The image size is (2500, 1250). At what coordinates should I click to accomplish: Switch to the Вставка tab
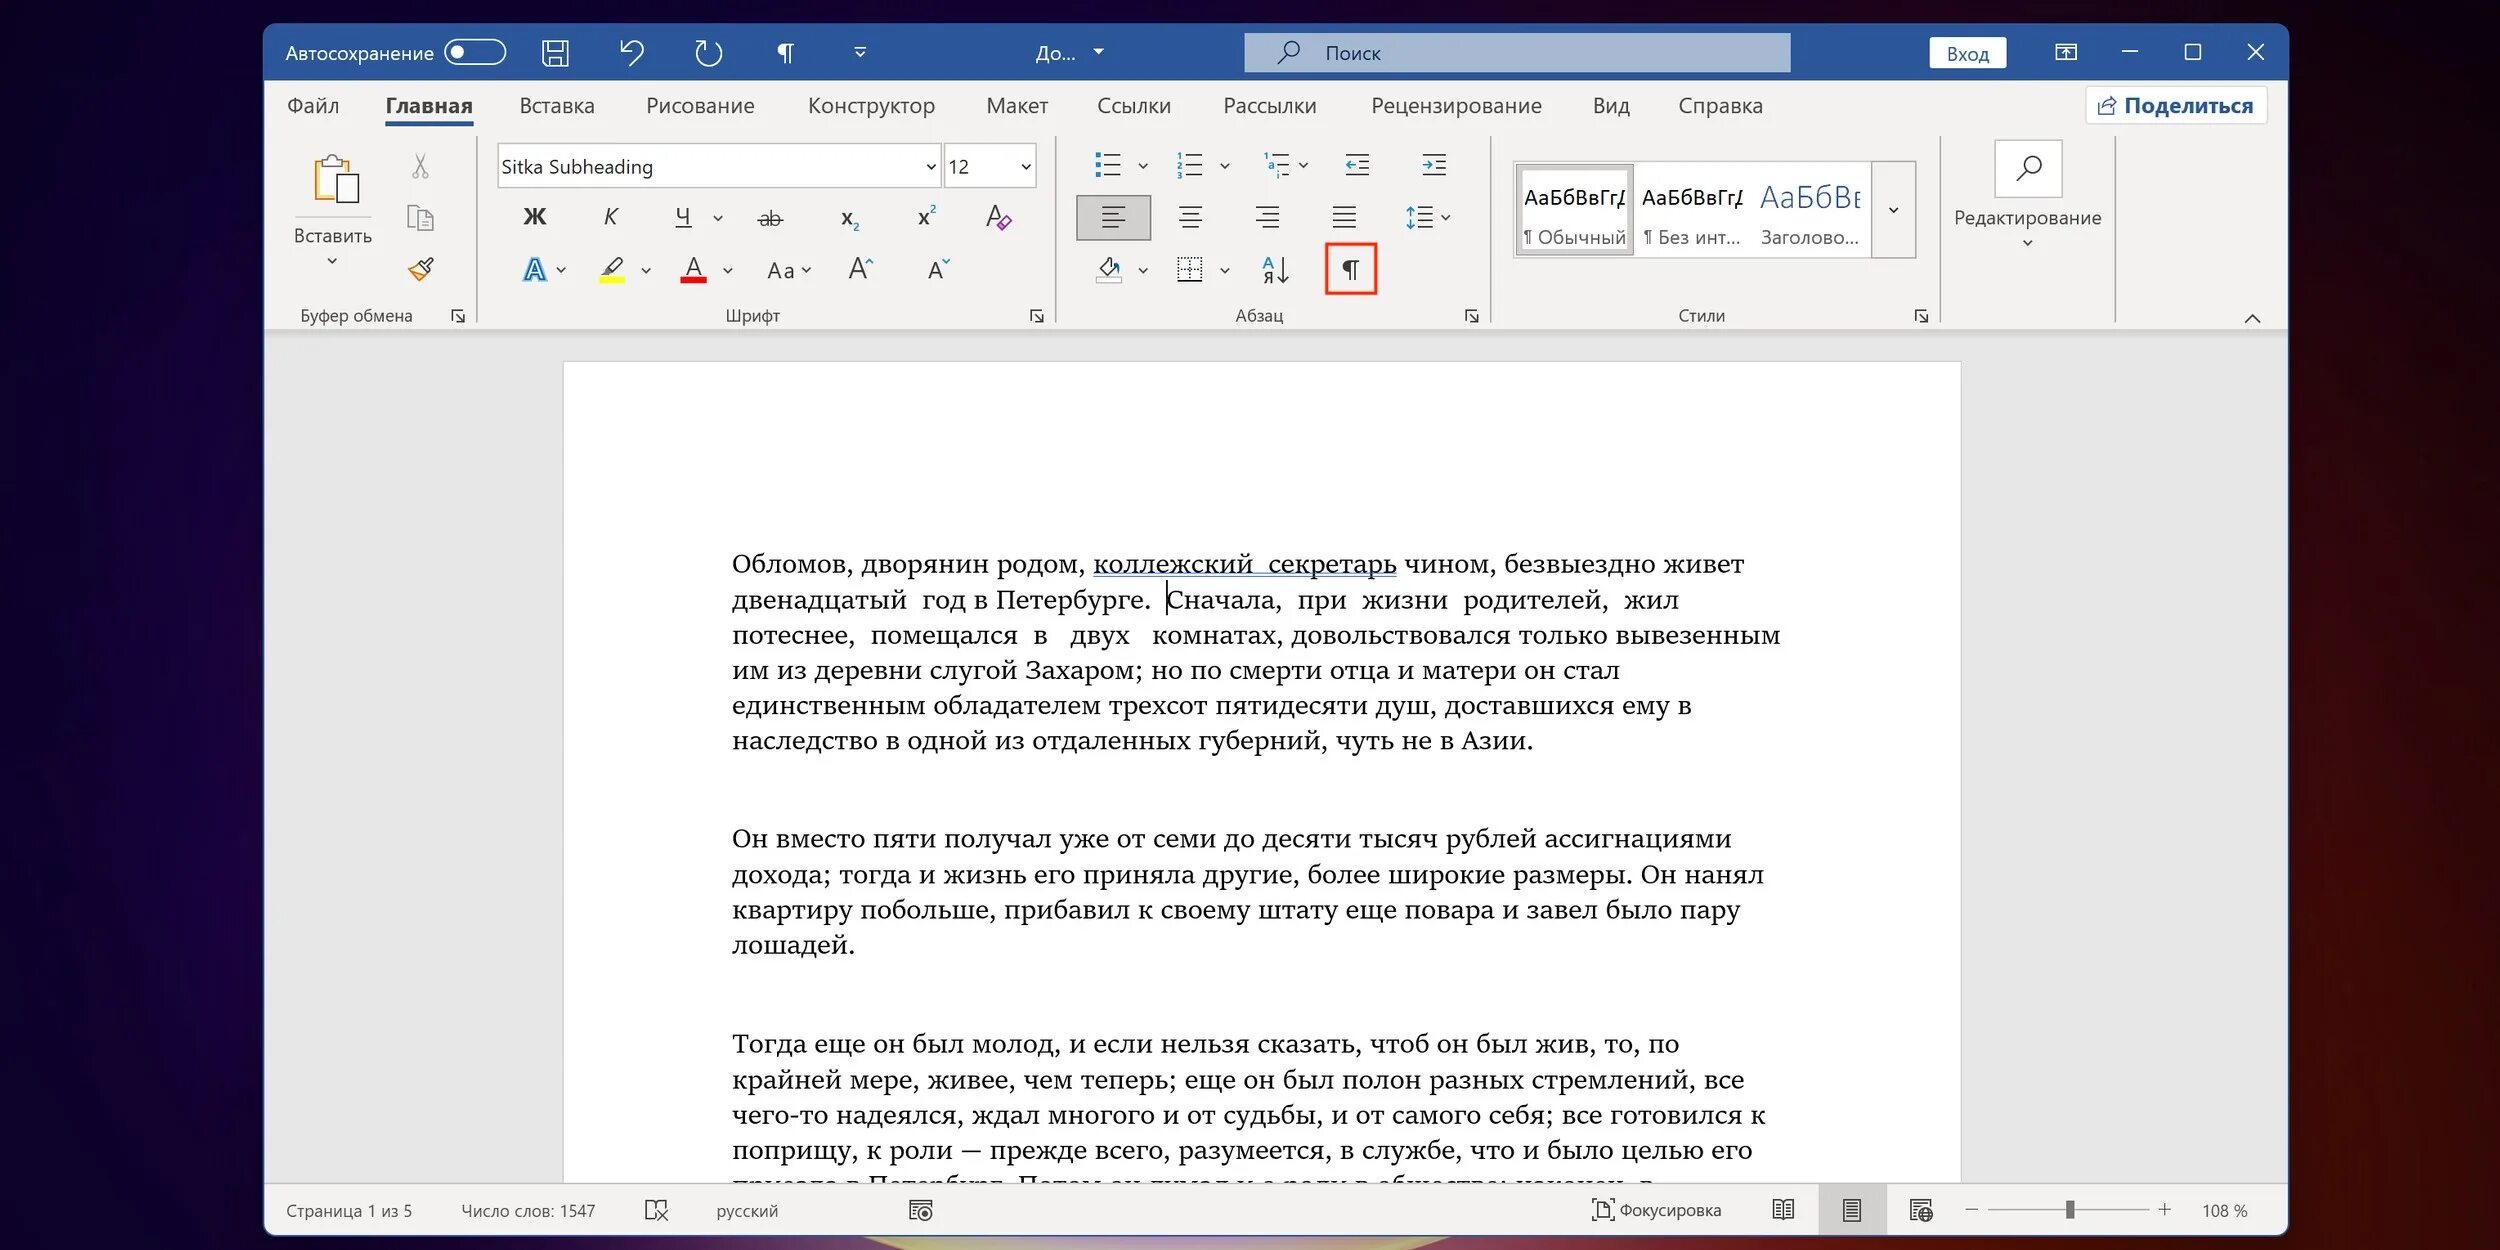(556, 106)
